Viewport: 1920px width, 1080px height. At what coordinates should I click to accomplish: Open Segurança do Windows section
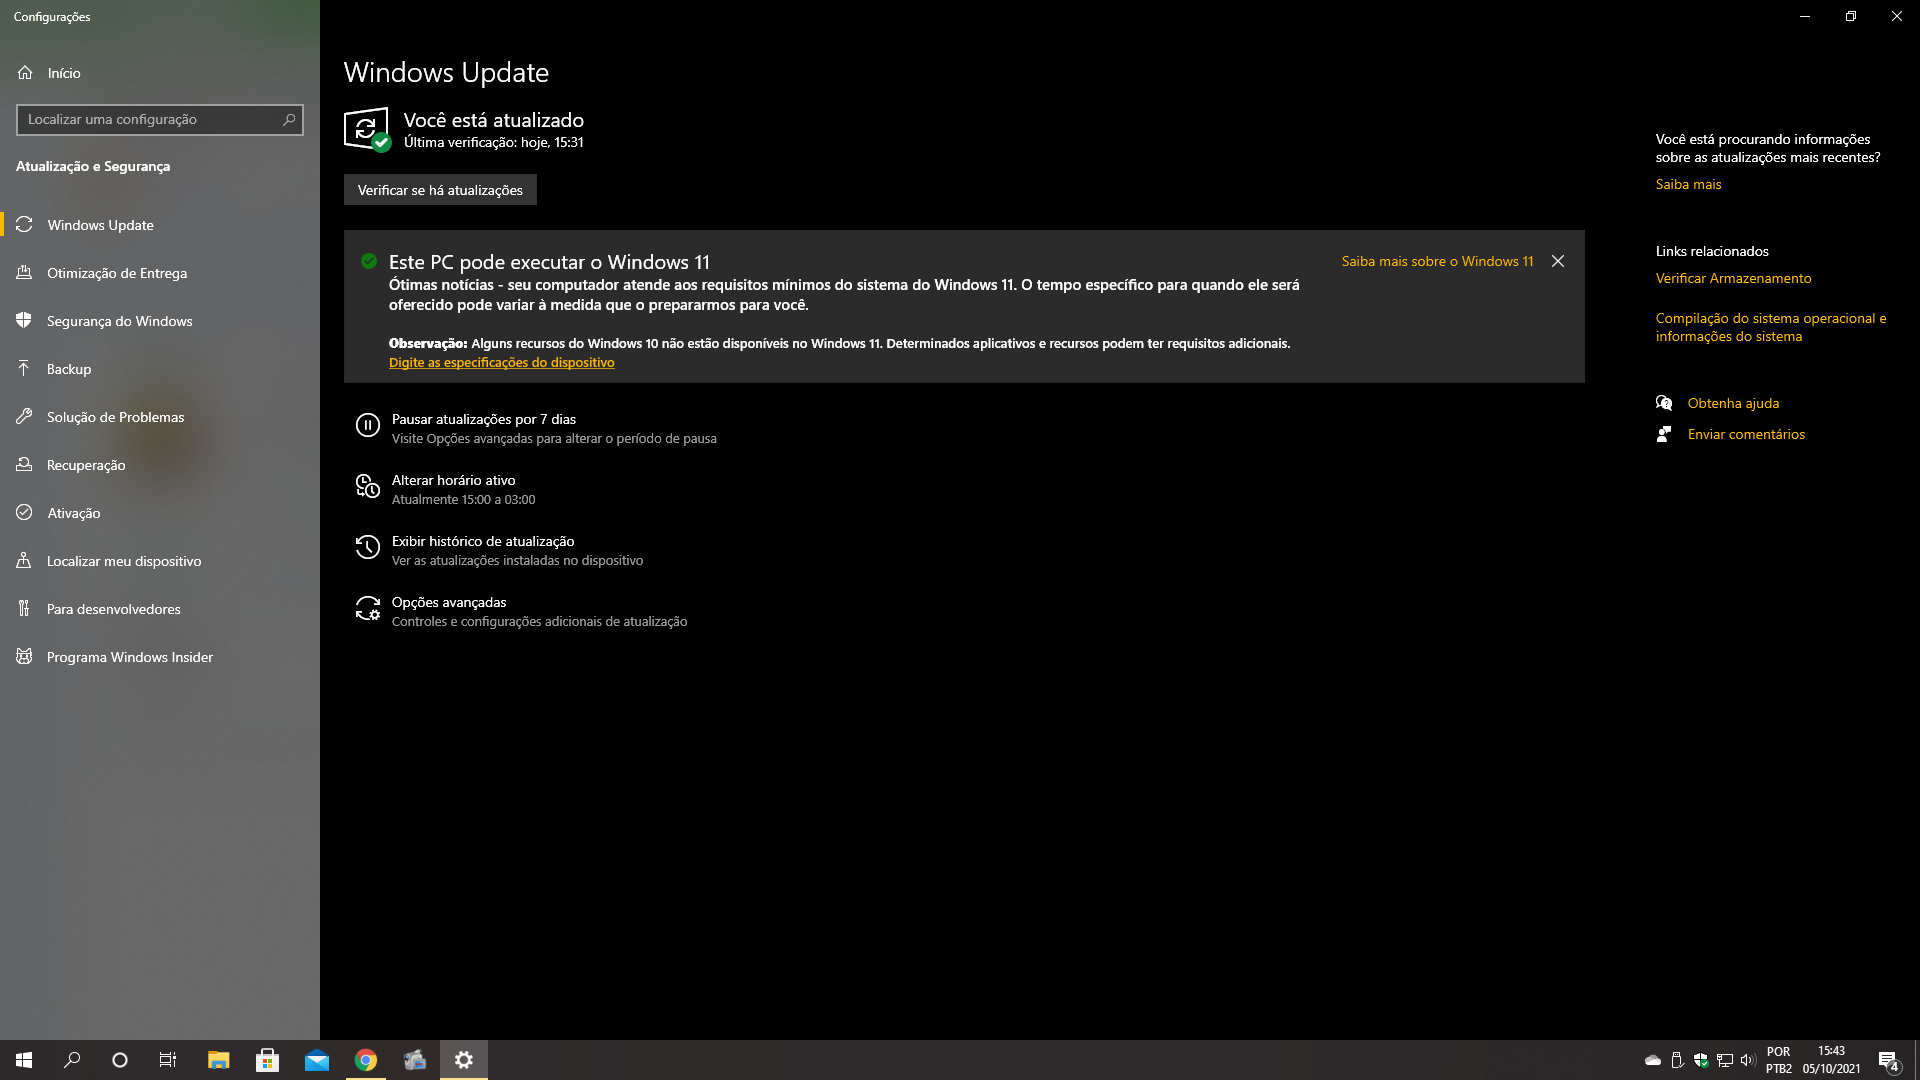pyautogui.click(x=160, y=321)
